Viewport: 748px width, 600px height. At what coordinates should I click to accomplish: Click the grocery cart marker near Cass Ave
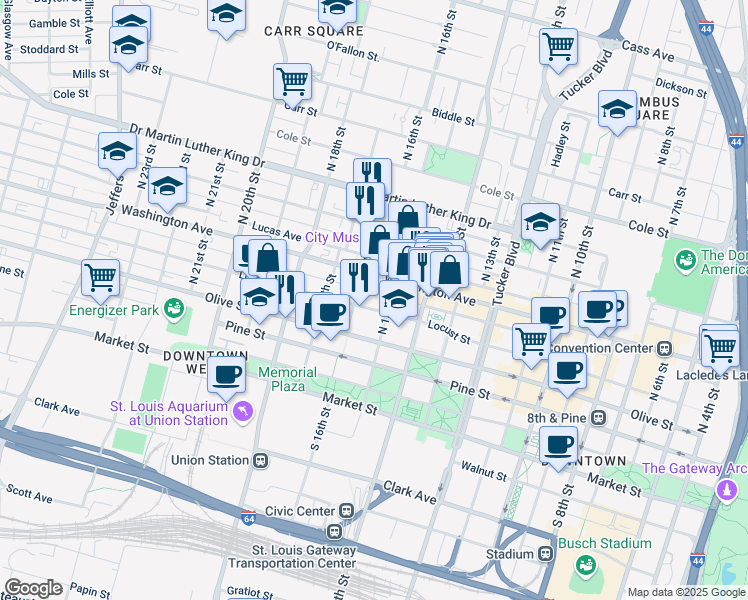click(558, 48)
